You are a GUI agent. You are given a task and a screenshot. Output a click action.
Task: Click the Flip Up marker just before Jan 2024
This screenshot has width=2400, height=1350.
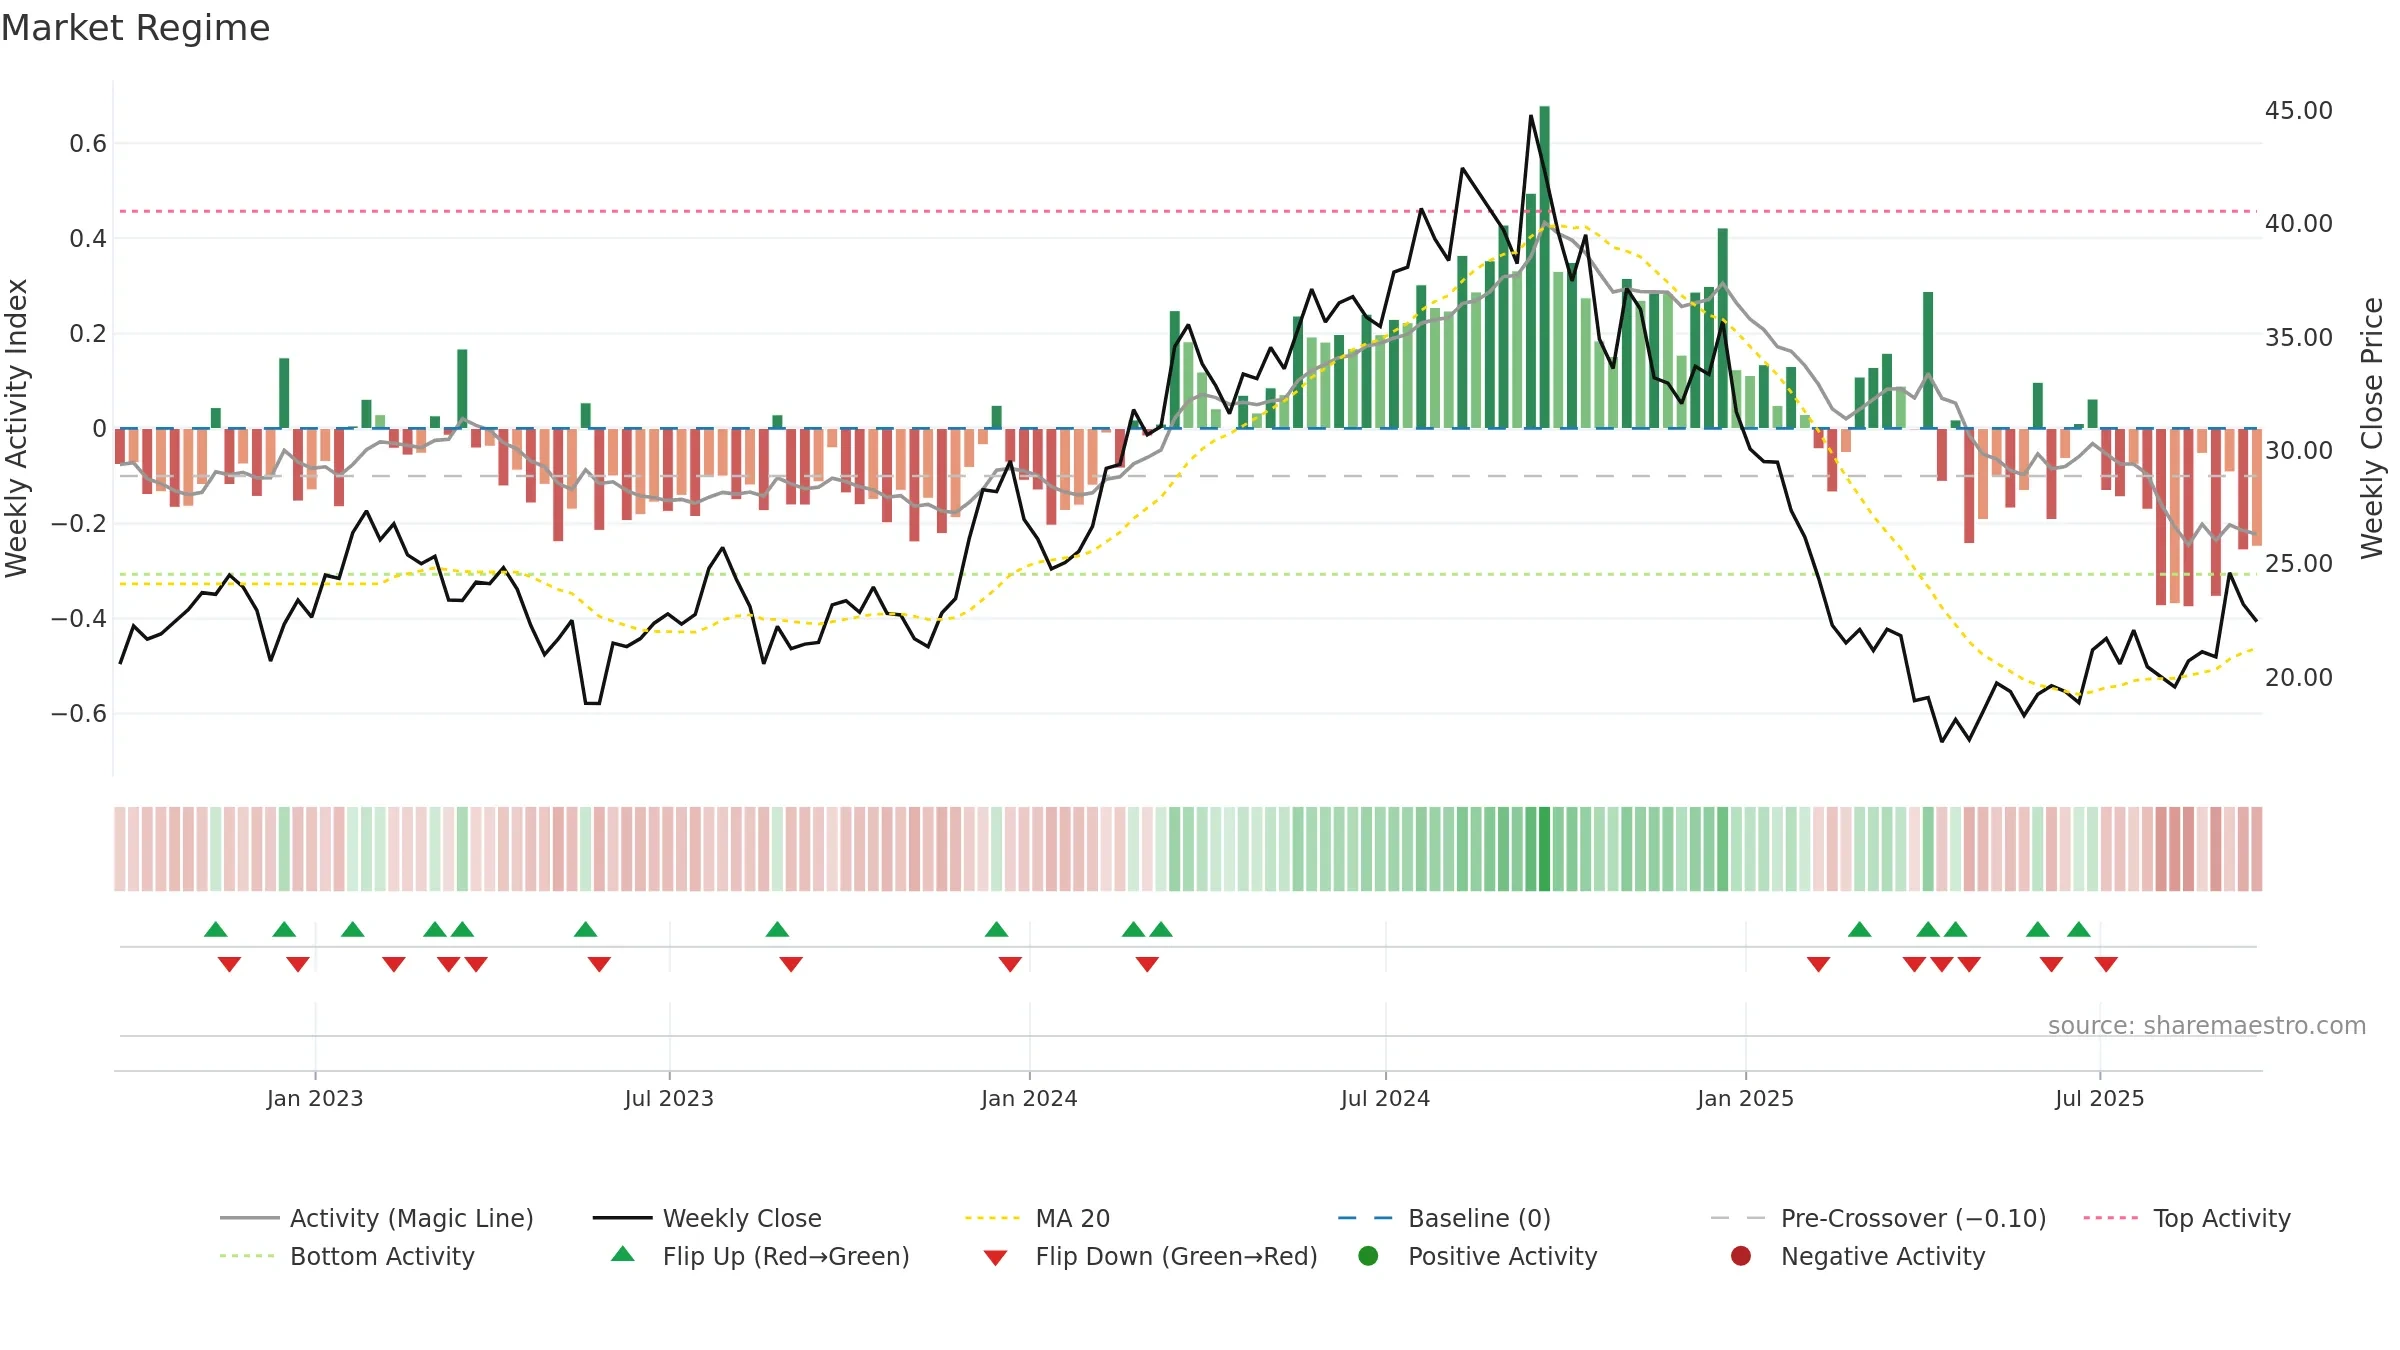(x=997, y=929)
